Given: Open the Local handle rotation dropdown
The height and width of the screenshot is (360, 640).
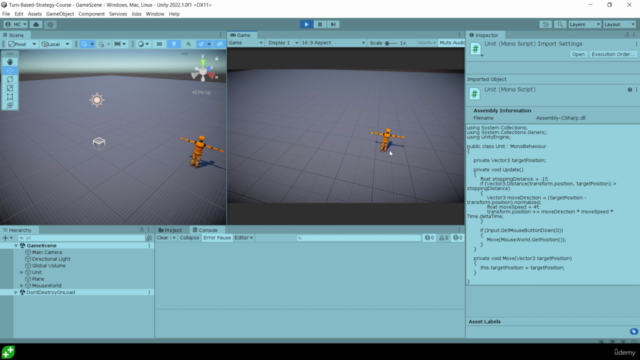Looking at the screenshot, I should tap(55, 44).
